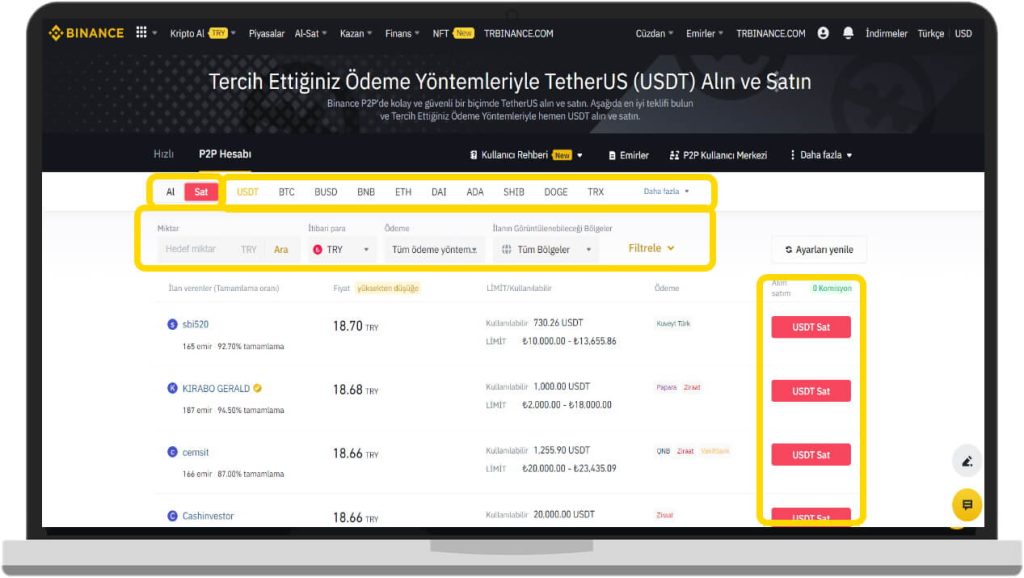Sort price by yüksekten düşüğe
This screenshot has width=1024, height=578.
coord(388,288)
